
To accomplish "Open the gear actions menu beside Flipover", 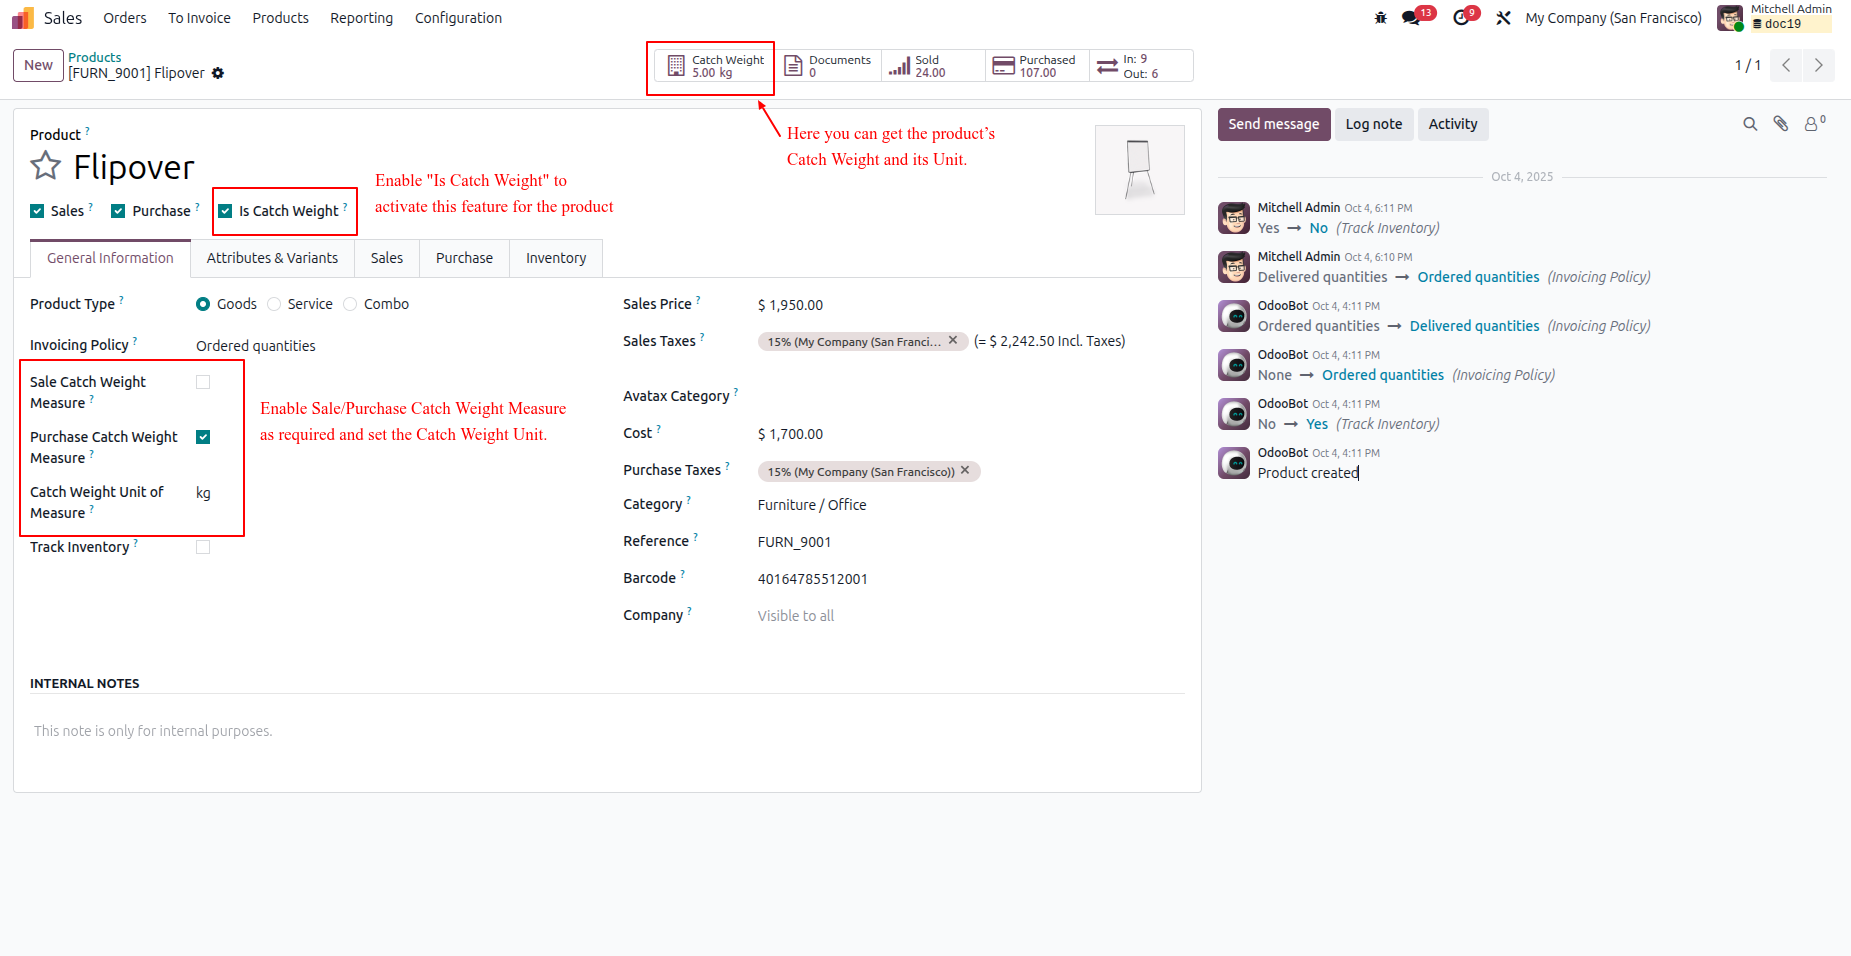I will click(218, 73).
